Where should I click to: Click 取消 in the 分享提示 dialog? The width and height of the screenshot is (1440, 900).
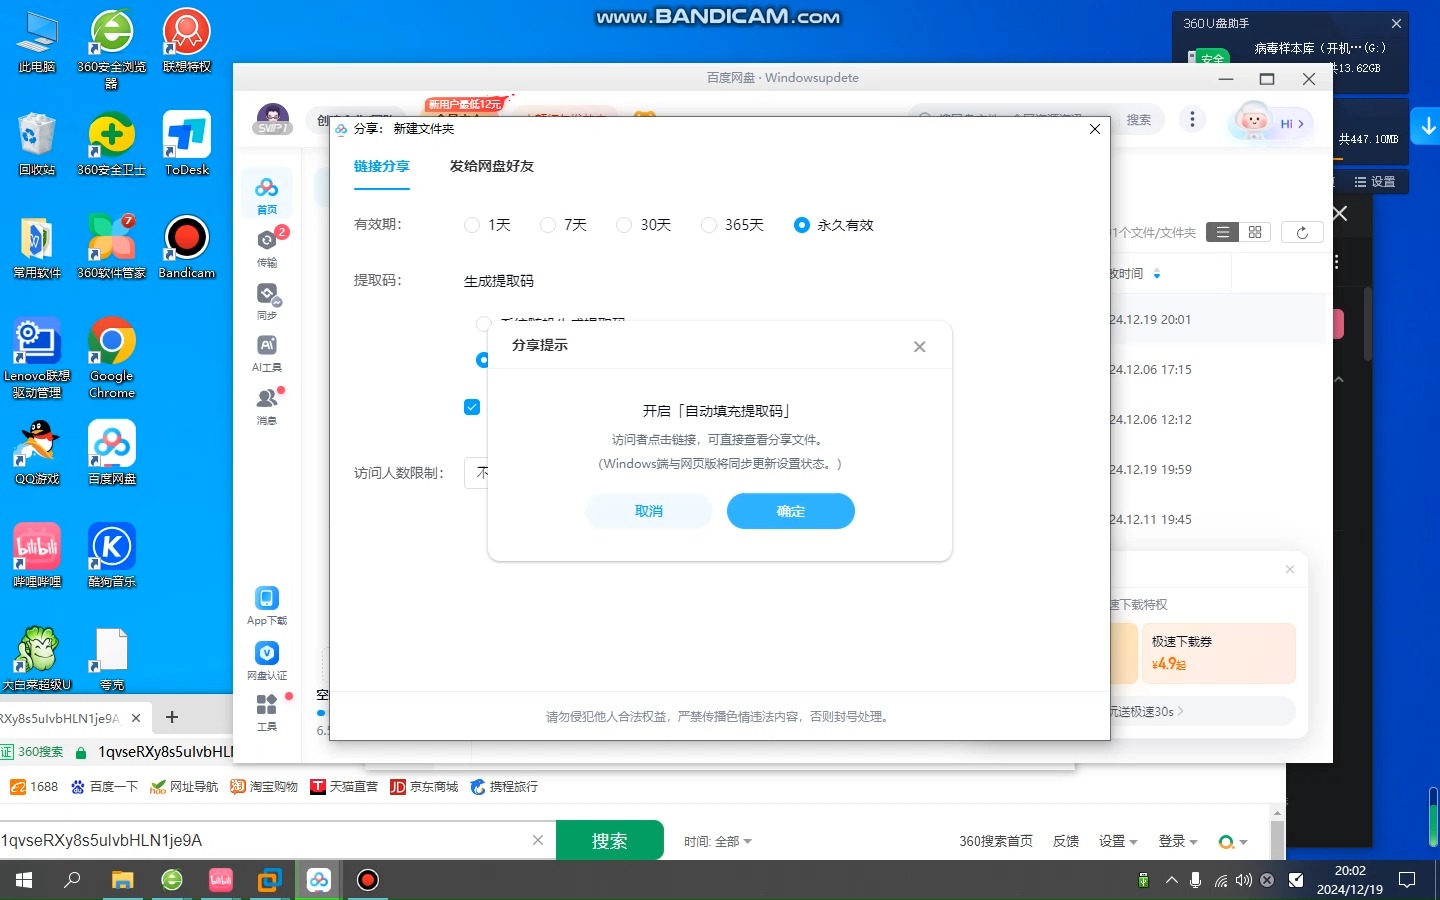pyautogui.click(x=649, y=511)
